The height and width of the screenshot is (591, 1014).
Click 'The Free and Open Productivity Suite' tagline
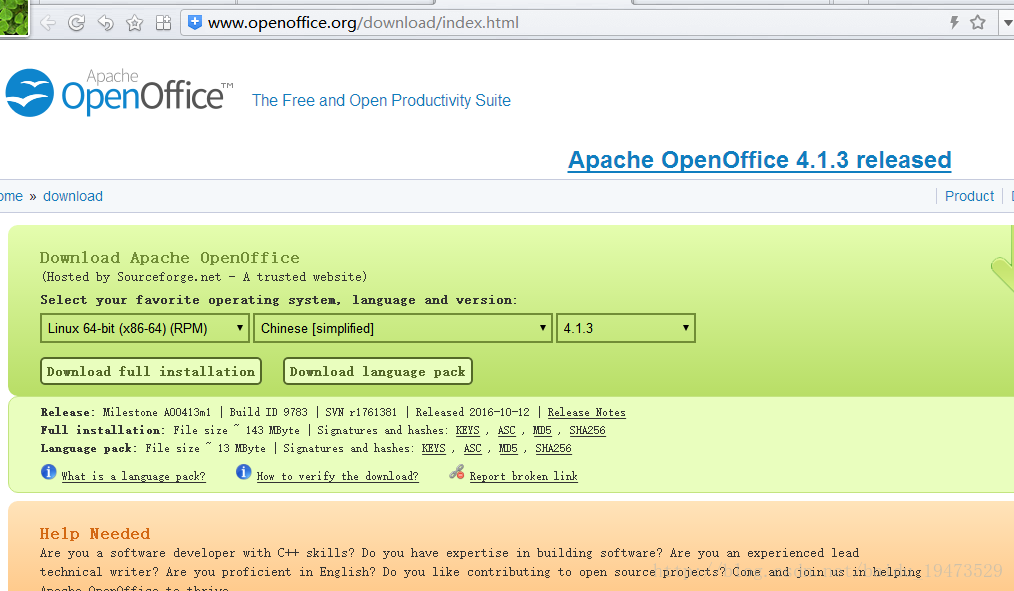coord(382,100)
